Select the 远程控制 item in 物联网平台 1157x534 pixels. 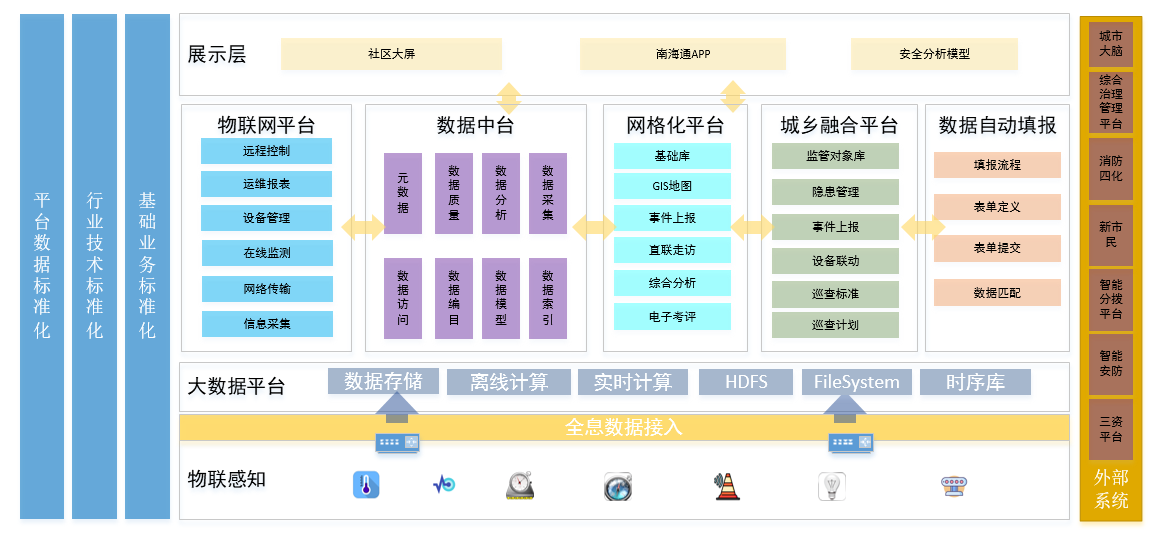click(266, 151)
